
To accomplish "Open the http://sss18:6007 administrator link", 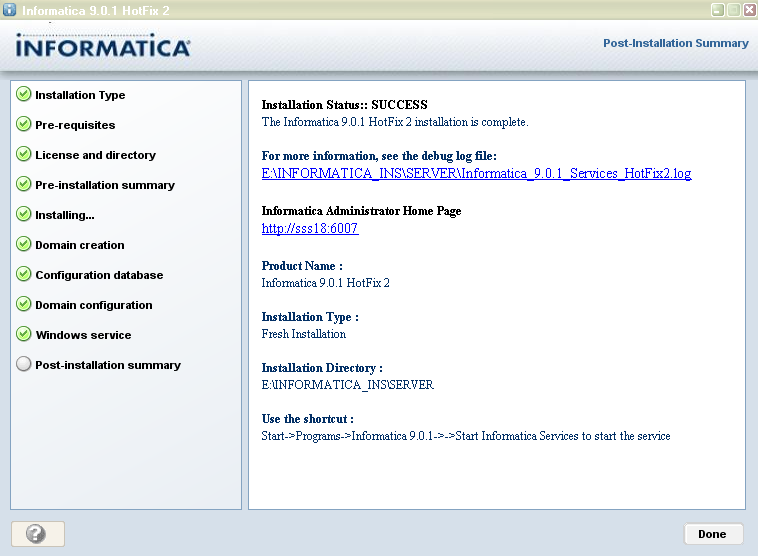I will (310, 228).
